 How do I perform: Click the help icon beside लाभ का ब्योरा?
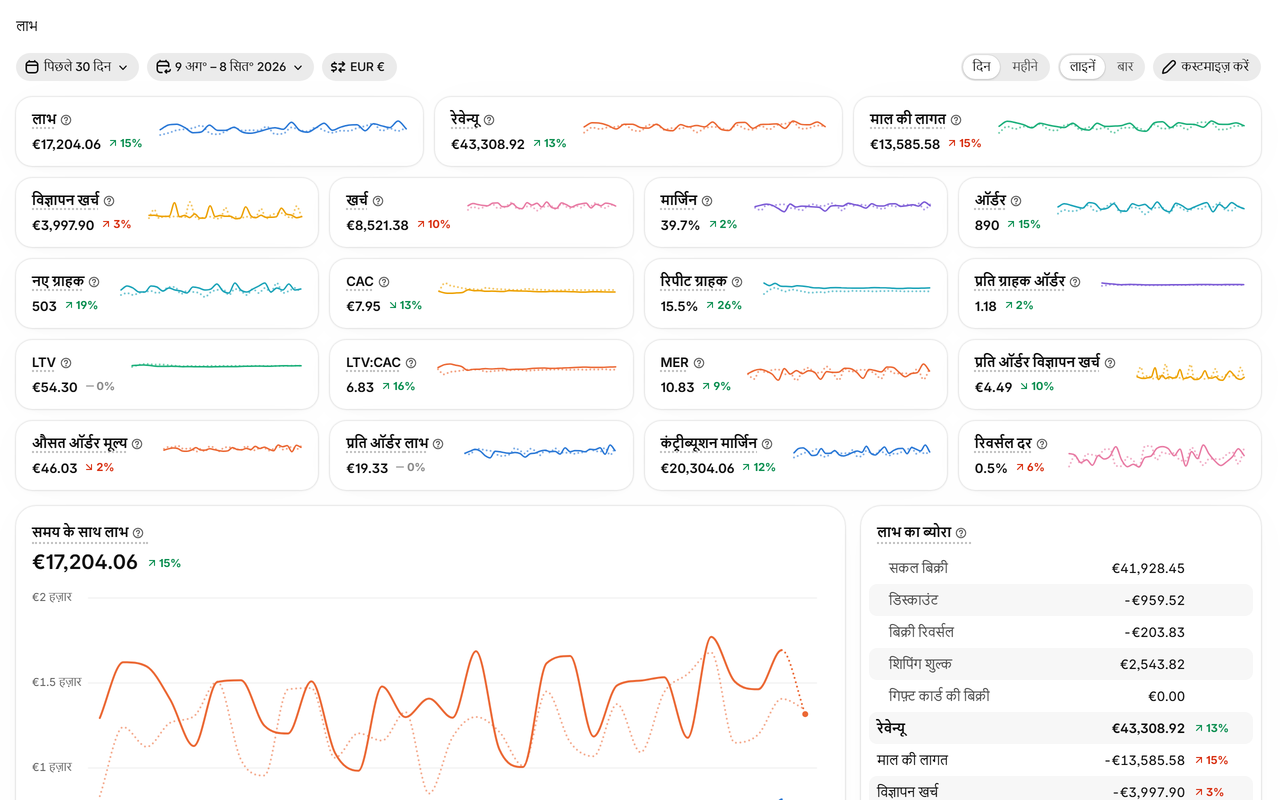pyautogui.click(x=961, y=533)
